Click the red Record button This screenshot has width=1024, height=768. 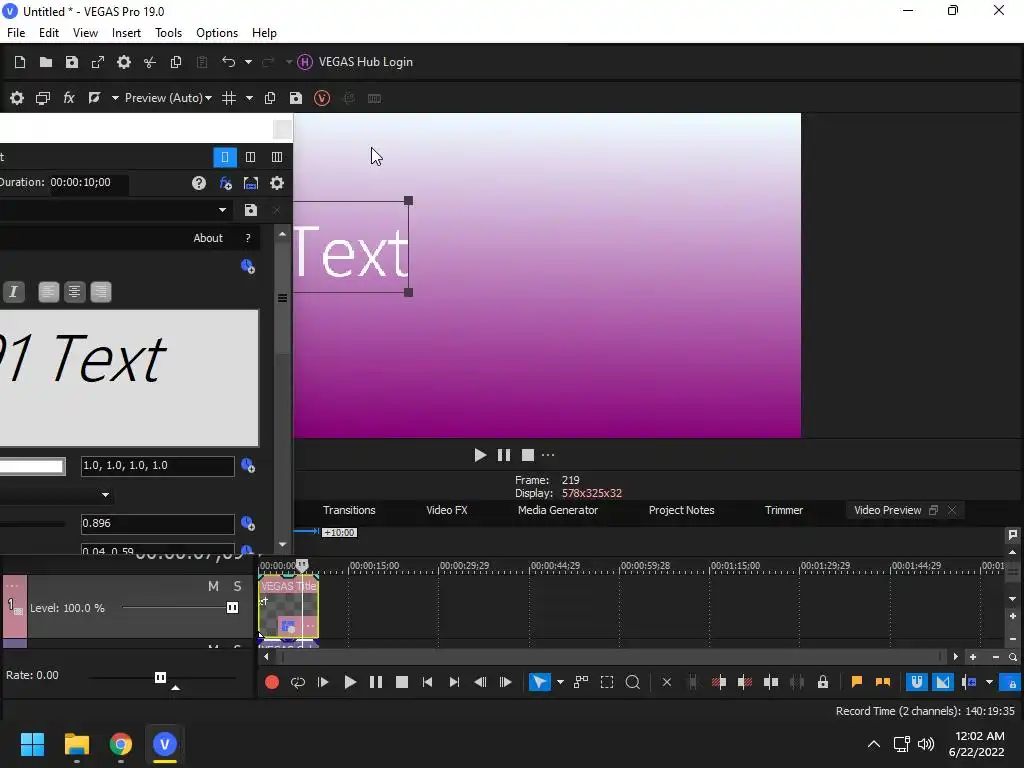[272, 682]
